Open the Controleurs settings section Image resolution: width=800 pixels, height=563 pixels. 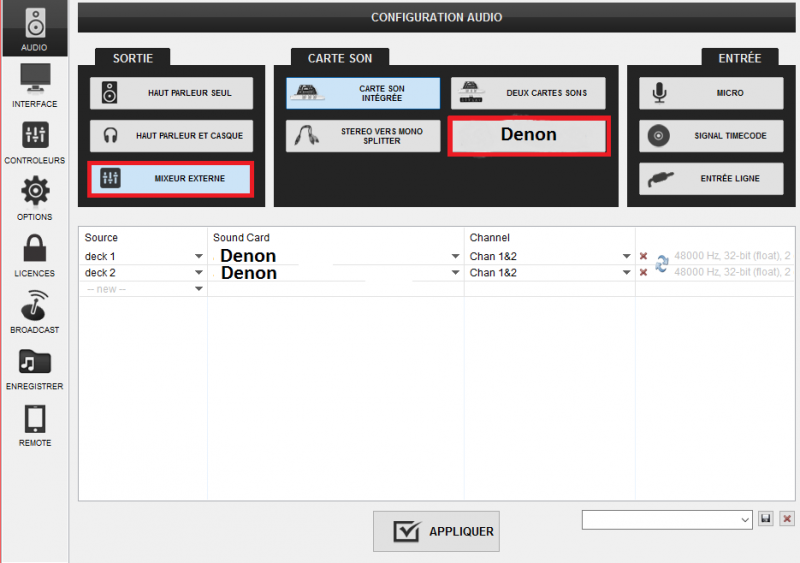tap(35, 142)
